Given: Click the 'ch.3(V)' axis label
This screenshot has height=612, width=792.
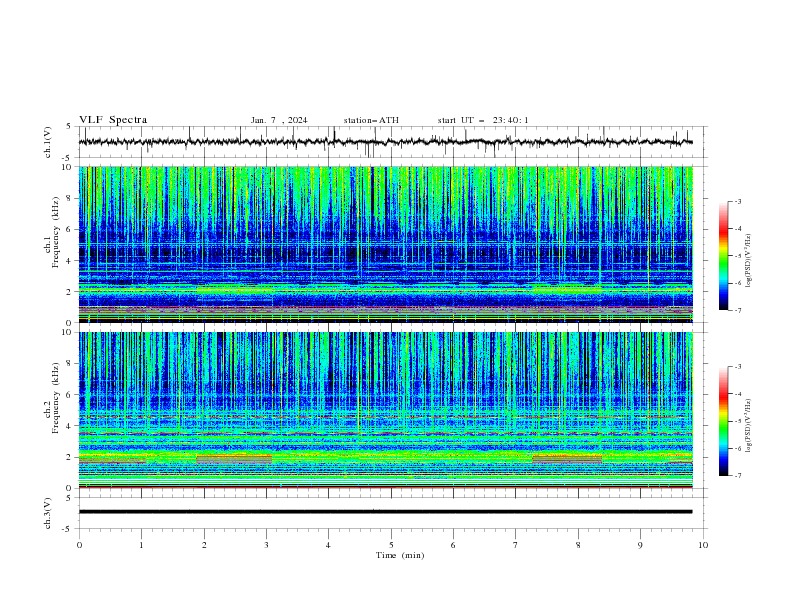Looking at the screenshot, I should coord(48,513).
